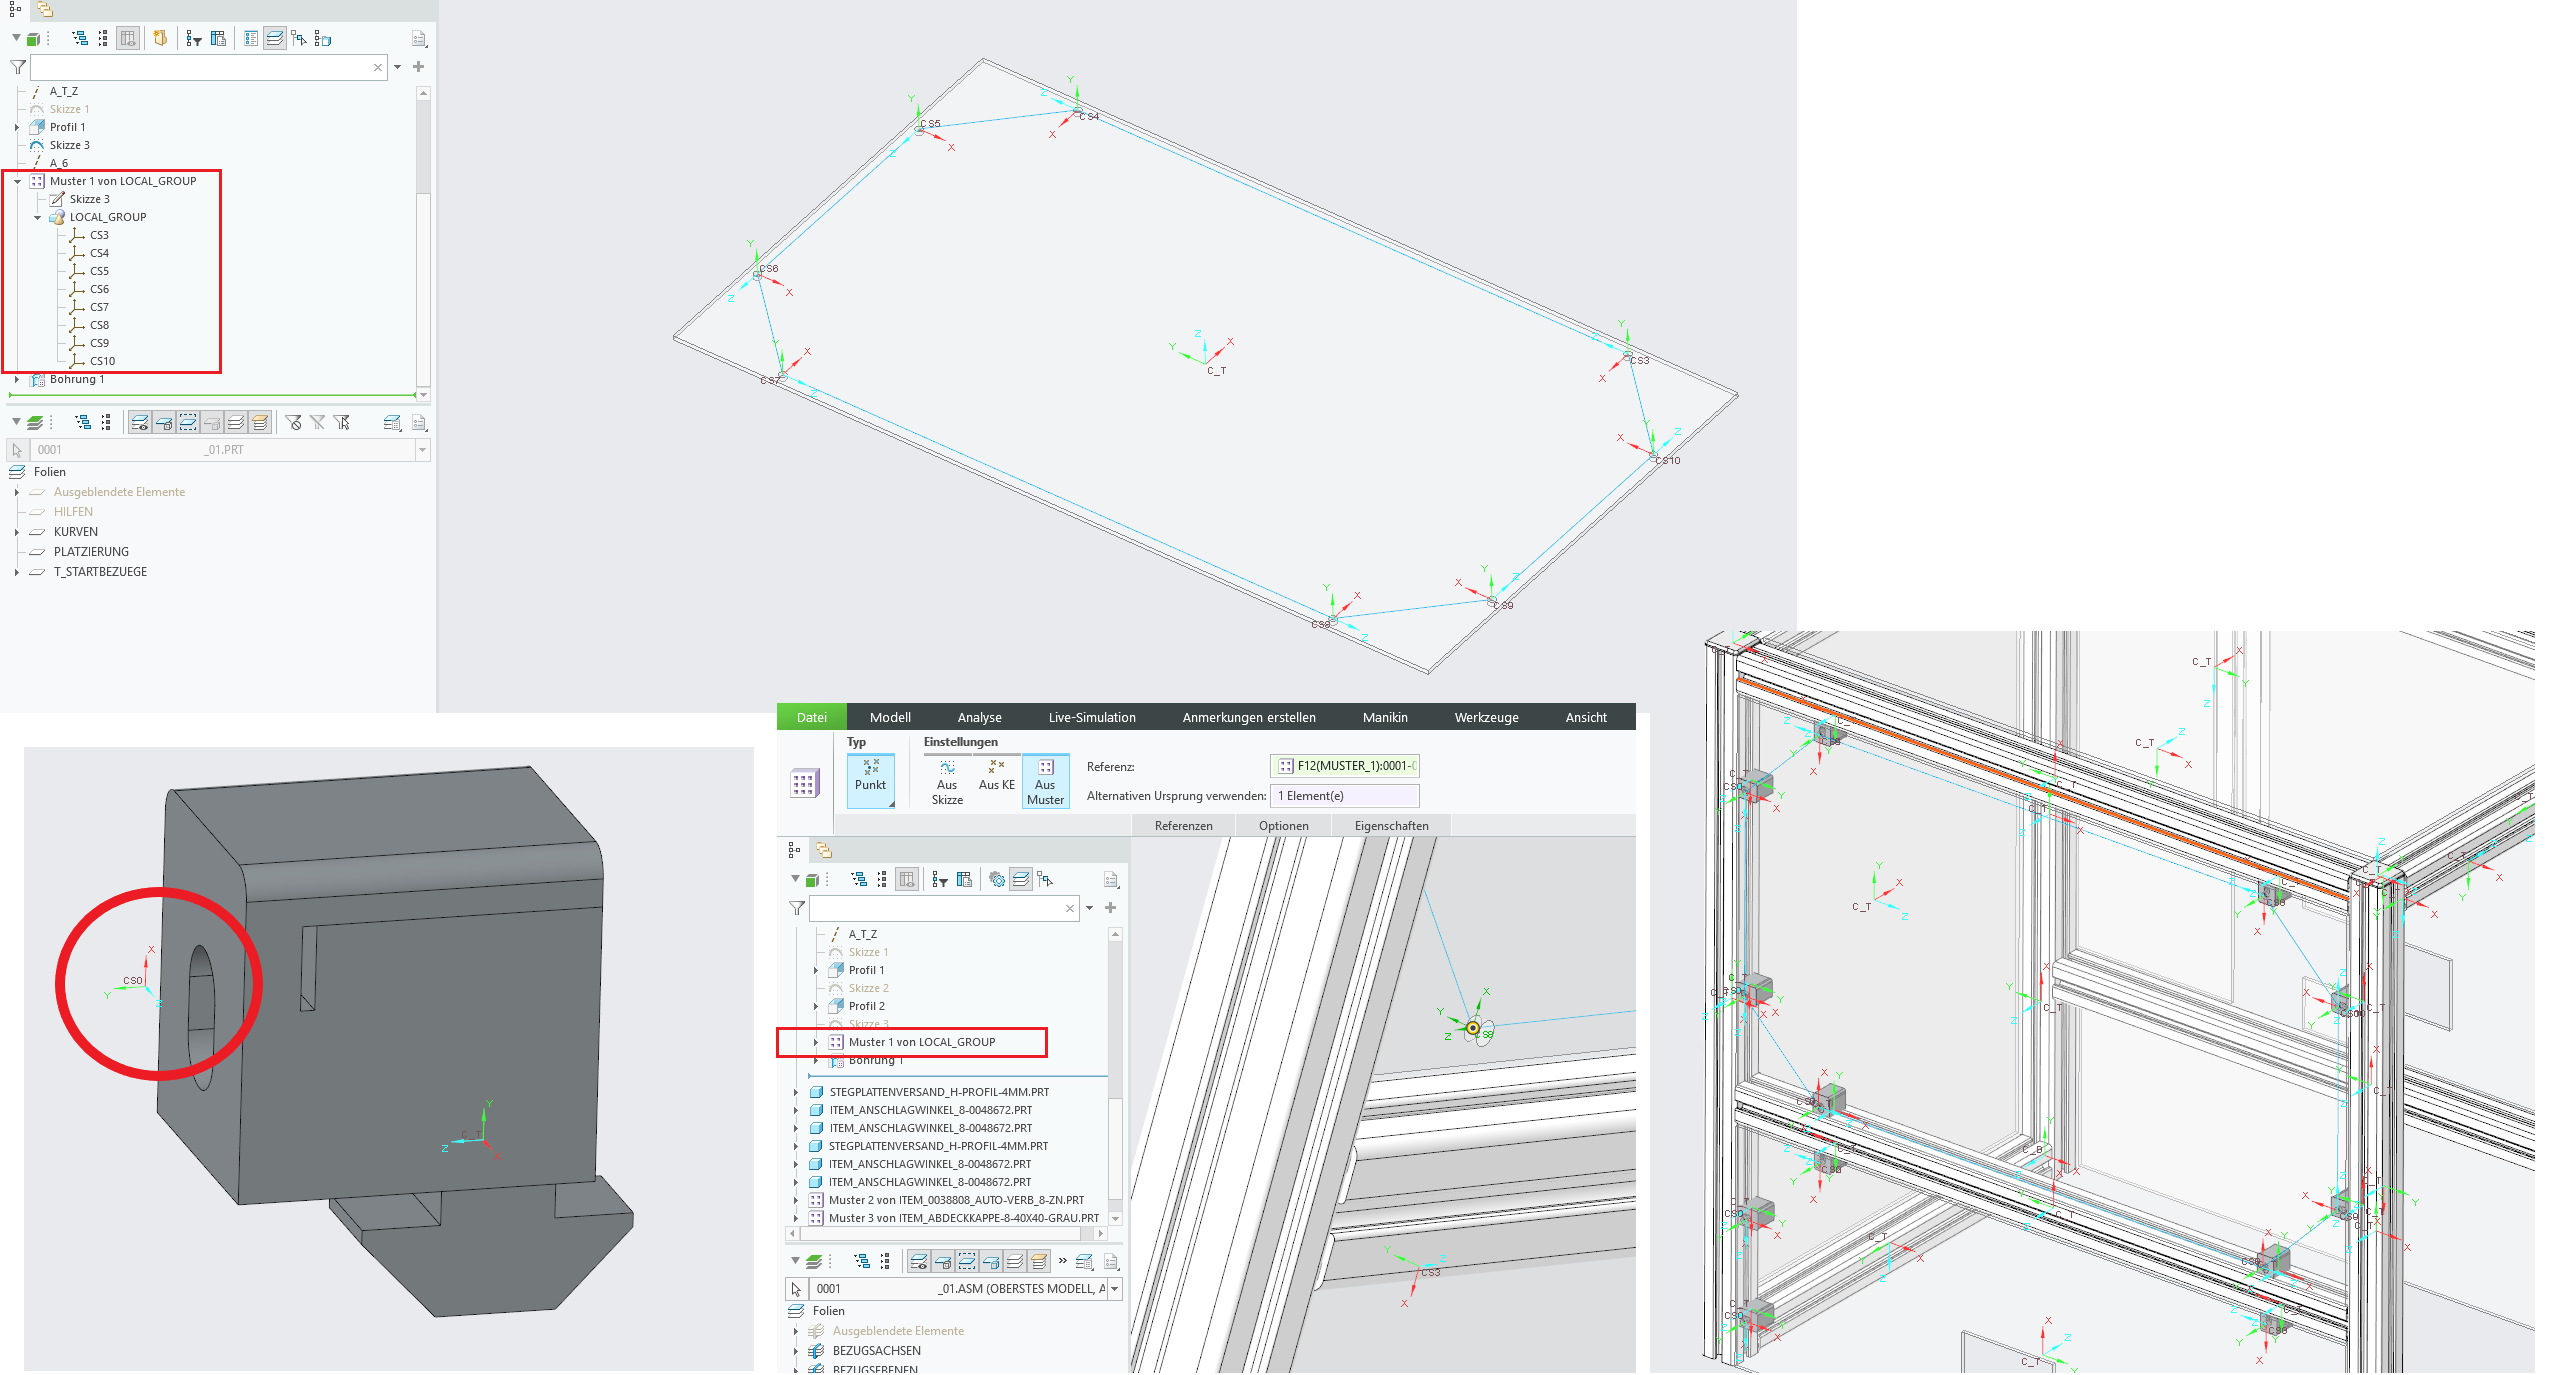
Task: Open the Referenzen panel button
Action: [1183, 826]
